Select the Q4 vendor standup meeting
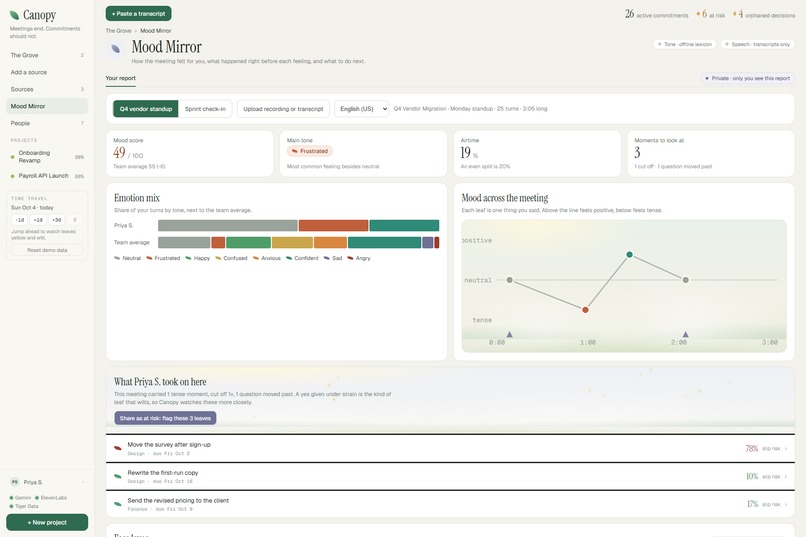 [146, 109]
